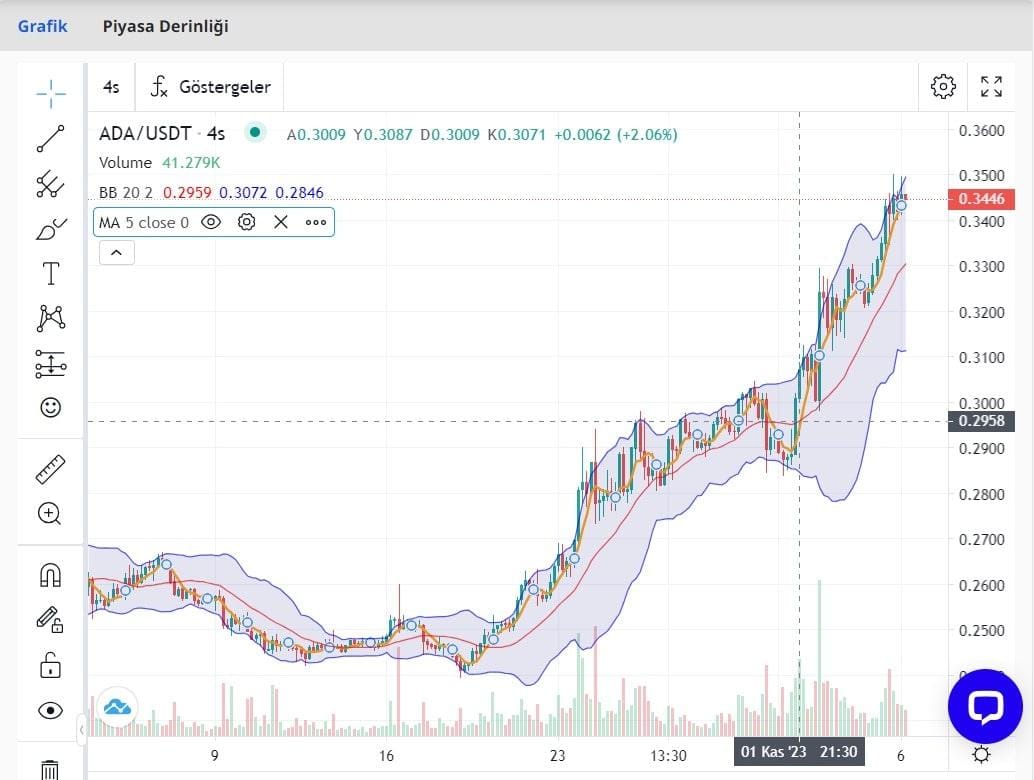Viewport: 1034px width, 780px height.
Task: Open the emoji icons tool
Action: coord(51,407)
